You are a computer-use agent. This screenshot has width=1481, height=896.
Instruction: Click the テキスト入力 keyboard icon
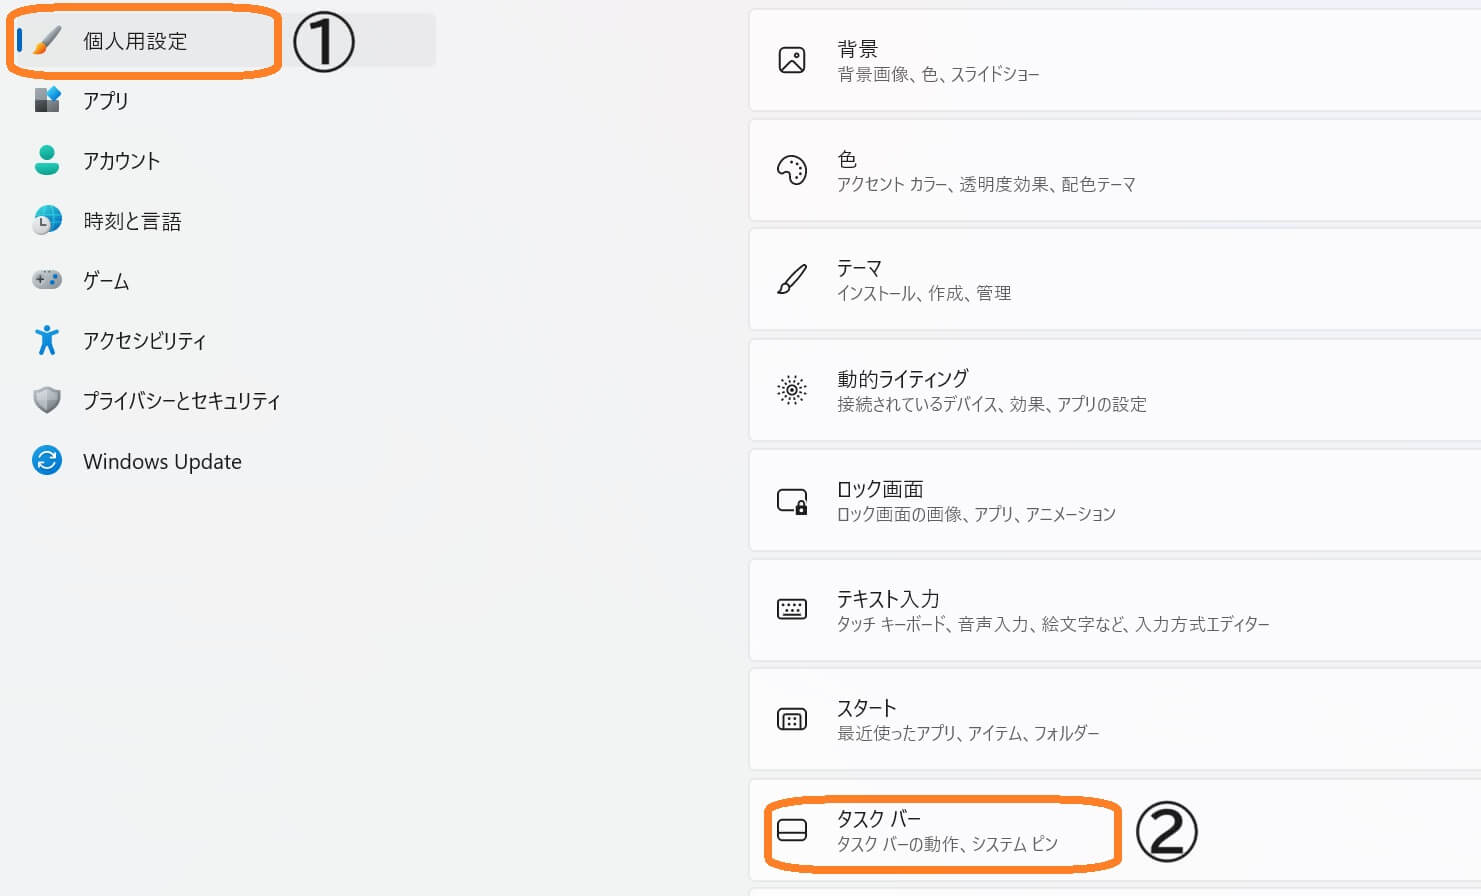792,609
